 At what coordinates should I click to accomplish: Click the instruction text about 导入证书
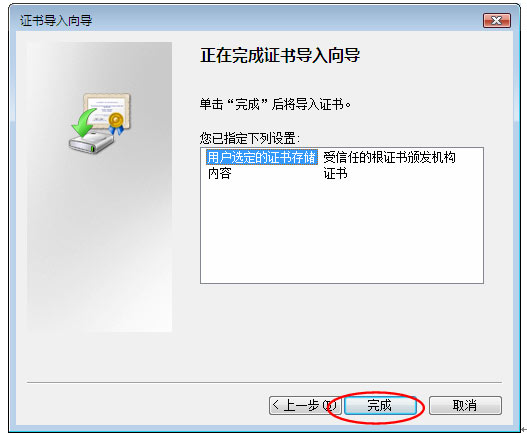click(x=275, y=104)
